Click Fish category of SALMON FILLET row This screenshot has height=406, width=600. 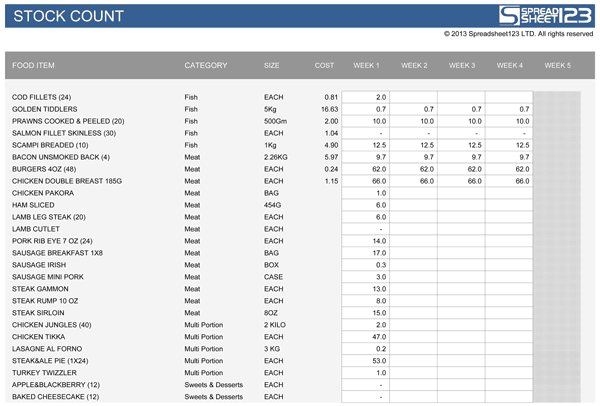[x=191, y=133]
